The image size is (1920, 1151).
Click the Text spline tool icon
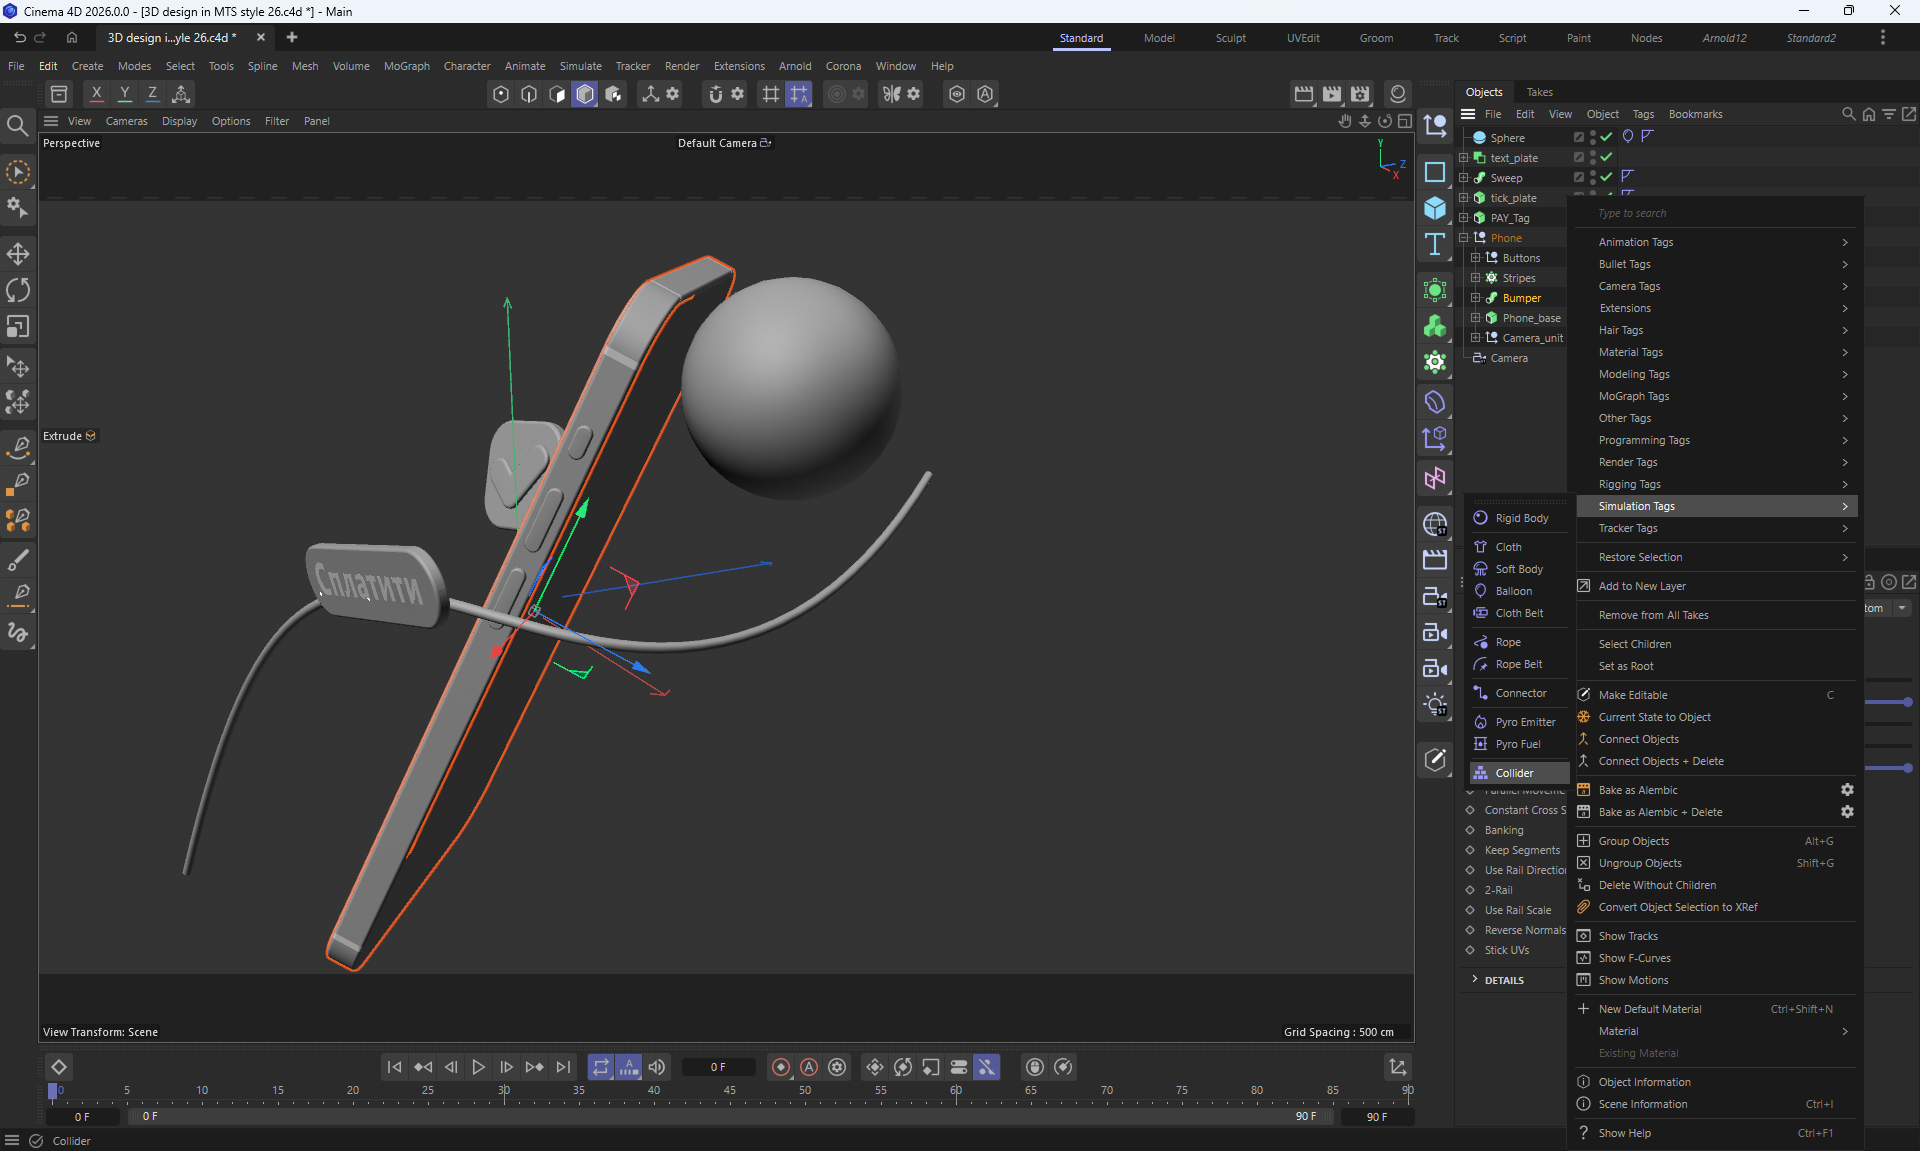pyautogui.click(x=1435, y=244)
